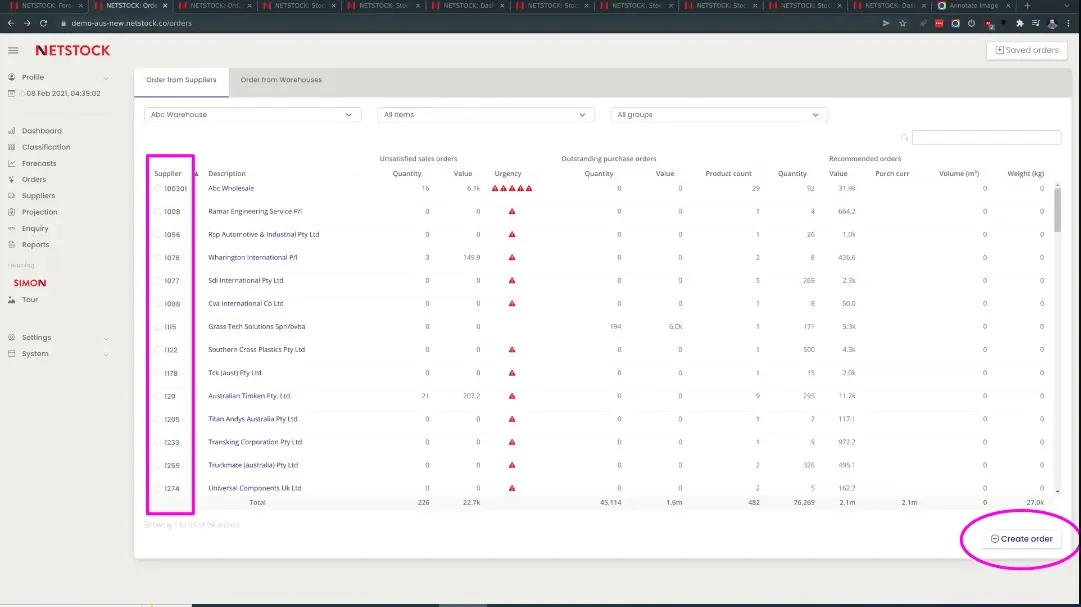
Task: Click the Enquiry sidebar icon
Action: pos(12,228)
